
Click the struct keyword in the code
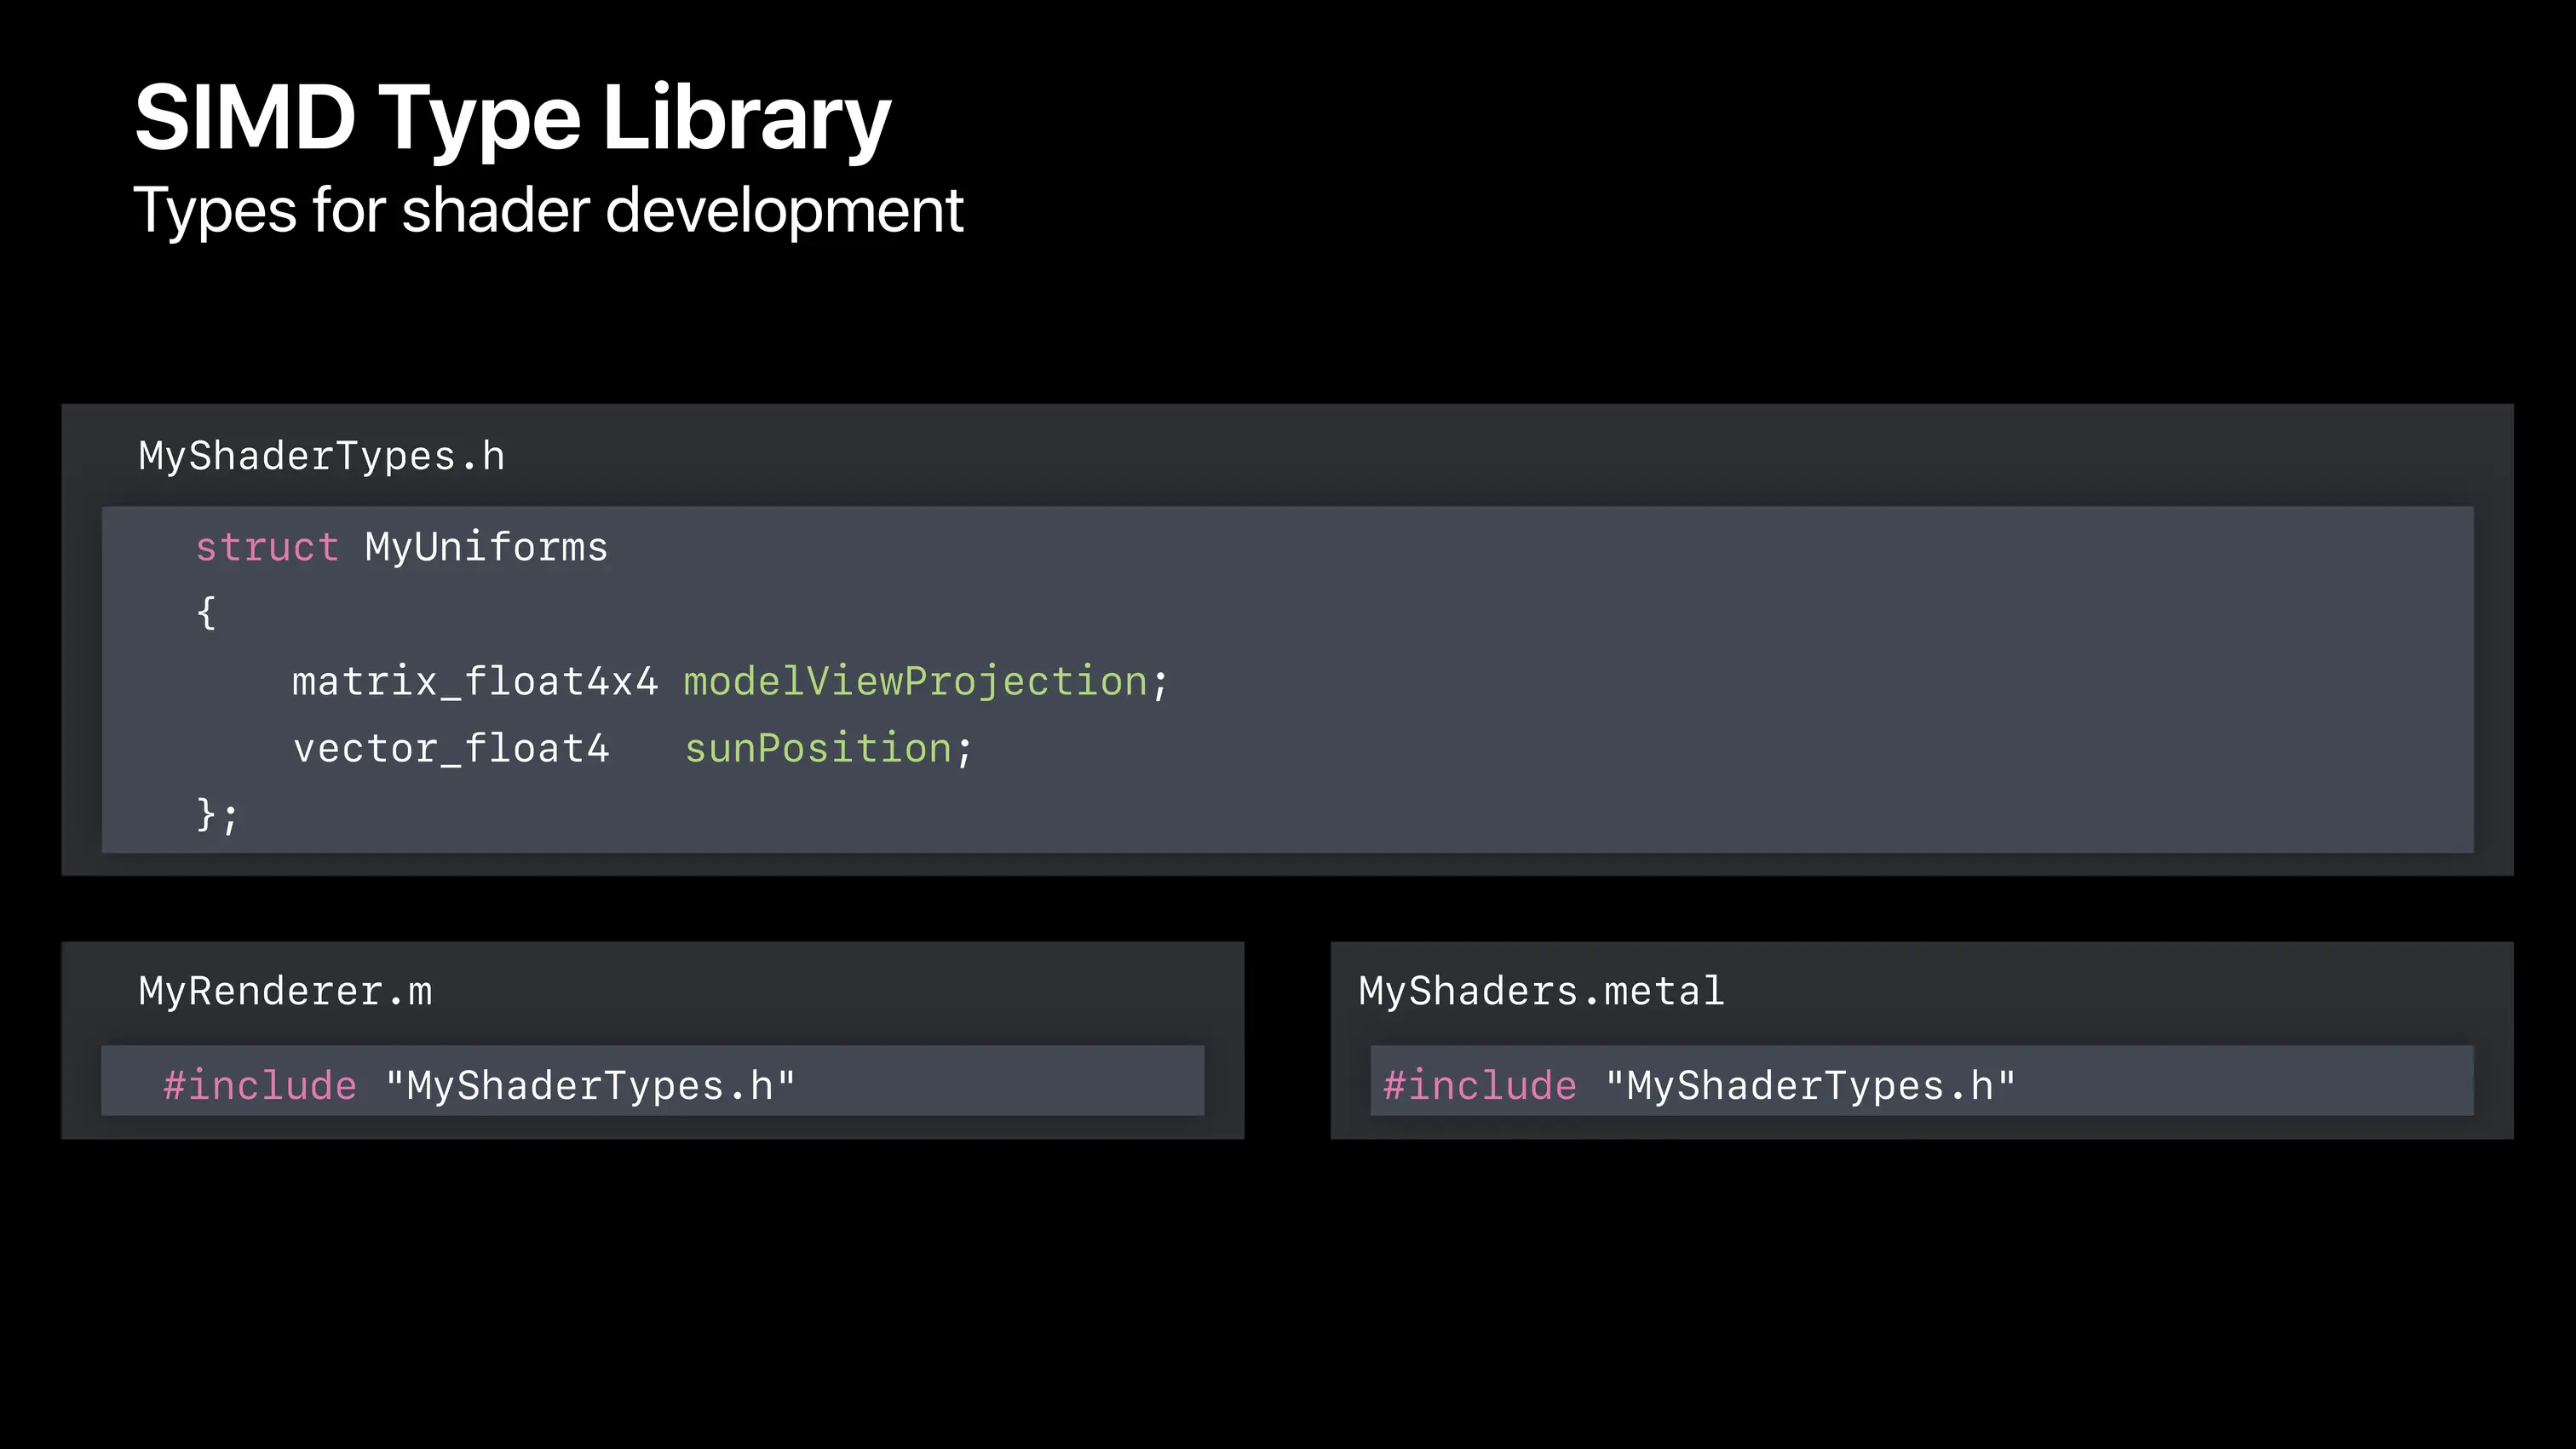coord(267,547)
